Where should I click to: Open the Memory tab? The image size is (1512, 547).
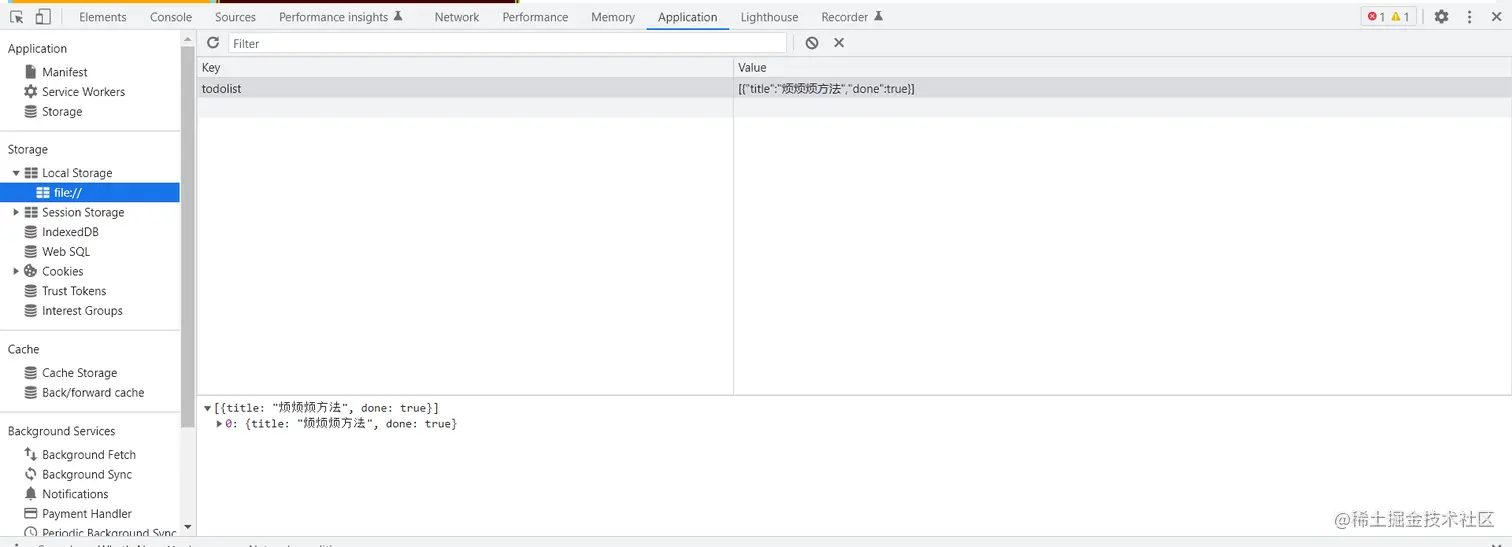(613, 17)
